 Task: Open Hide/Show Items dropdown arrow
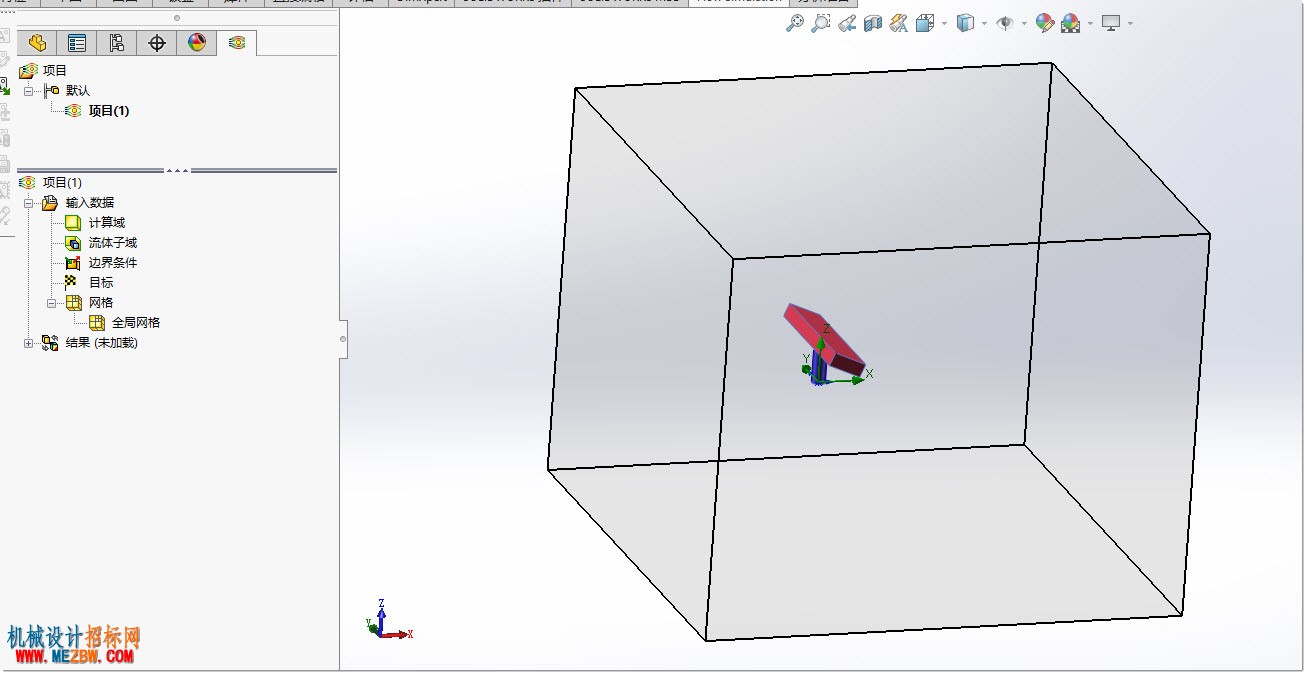point(1024,24)
